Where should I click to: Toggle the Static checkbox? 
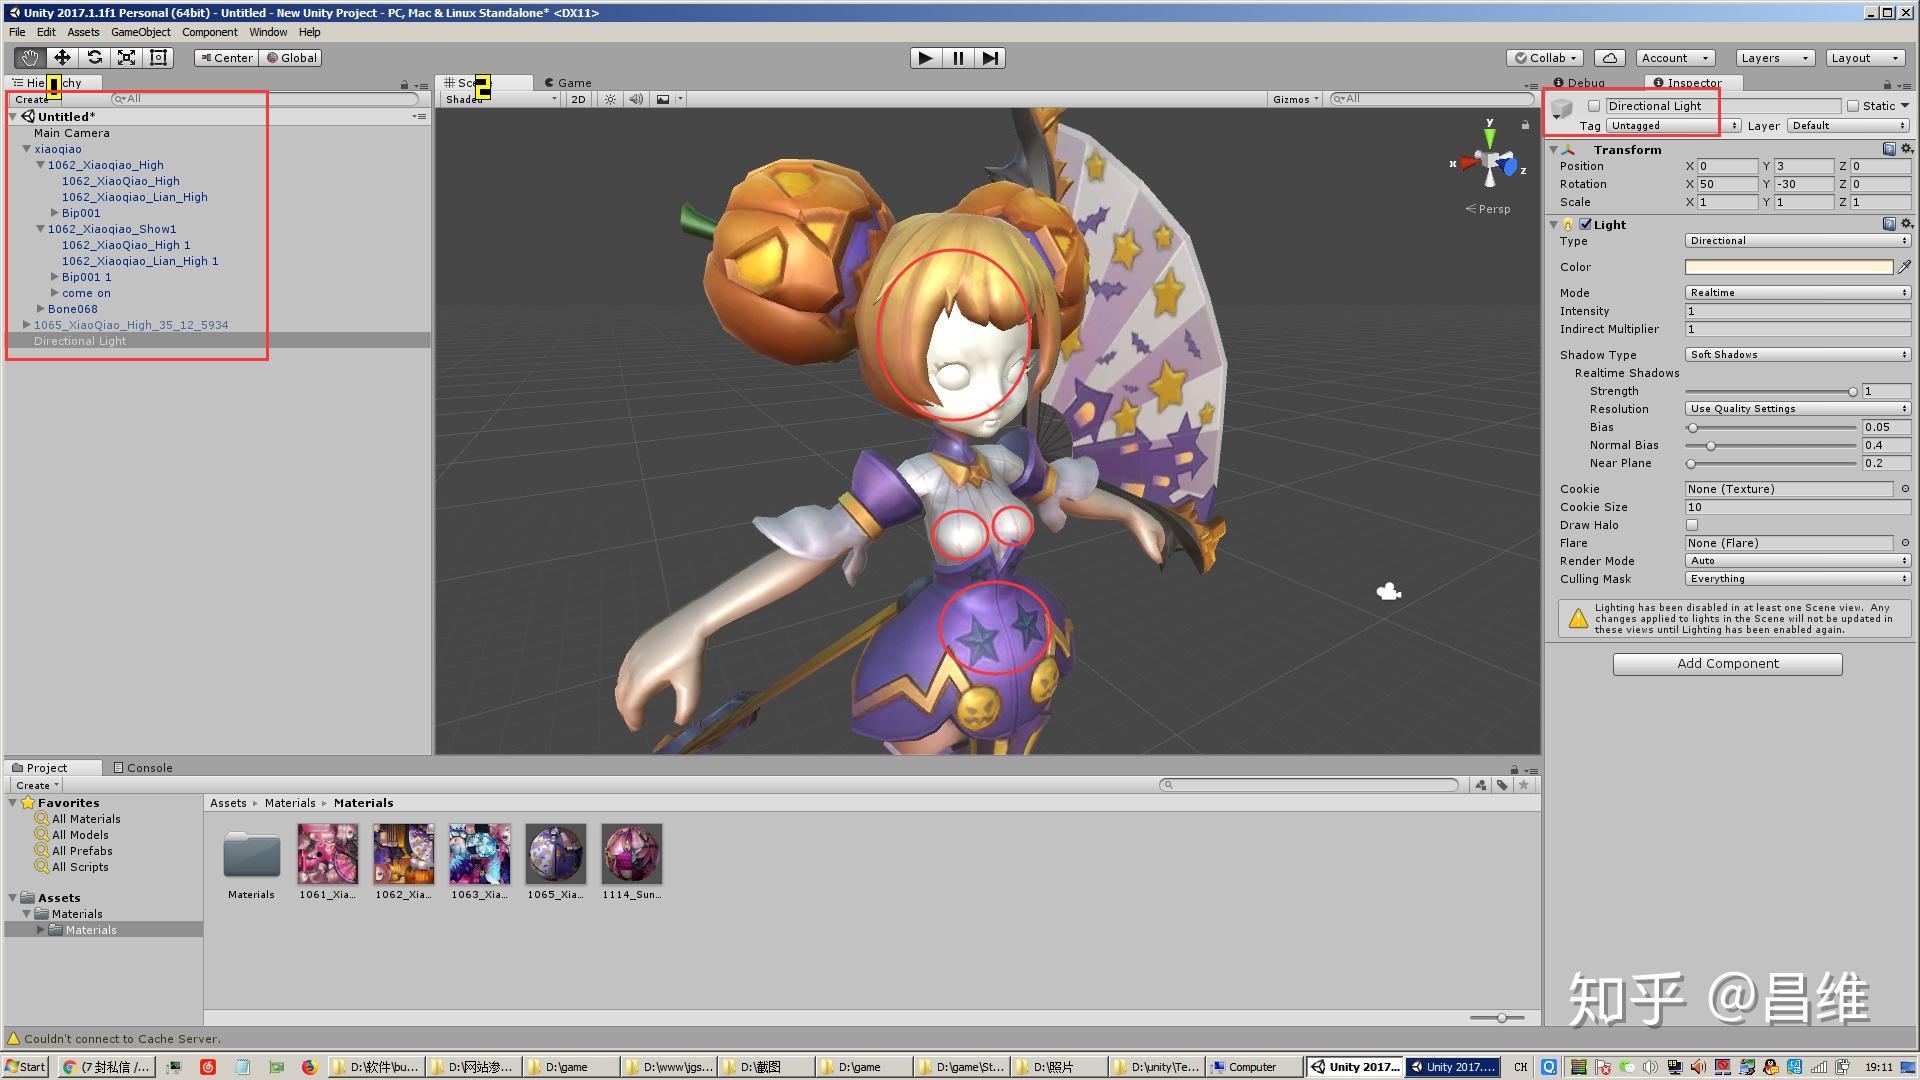click(x=1853, y=106)
